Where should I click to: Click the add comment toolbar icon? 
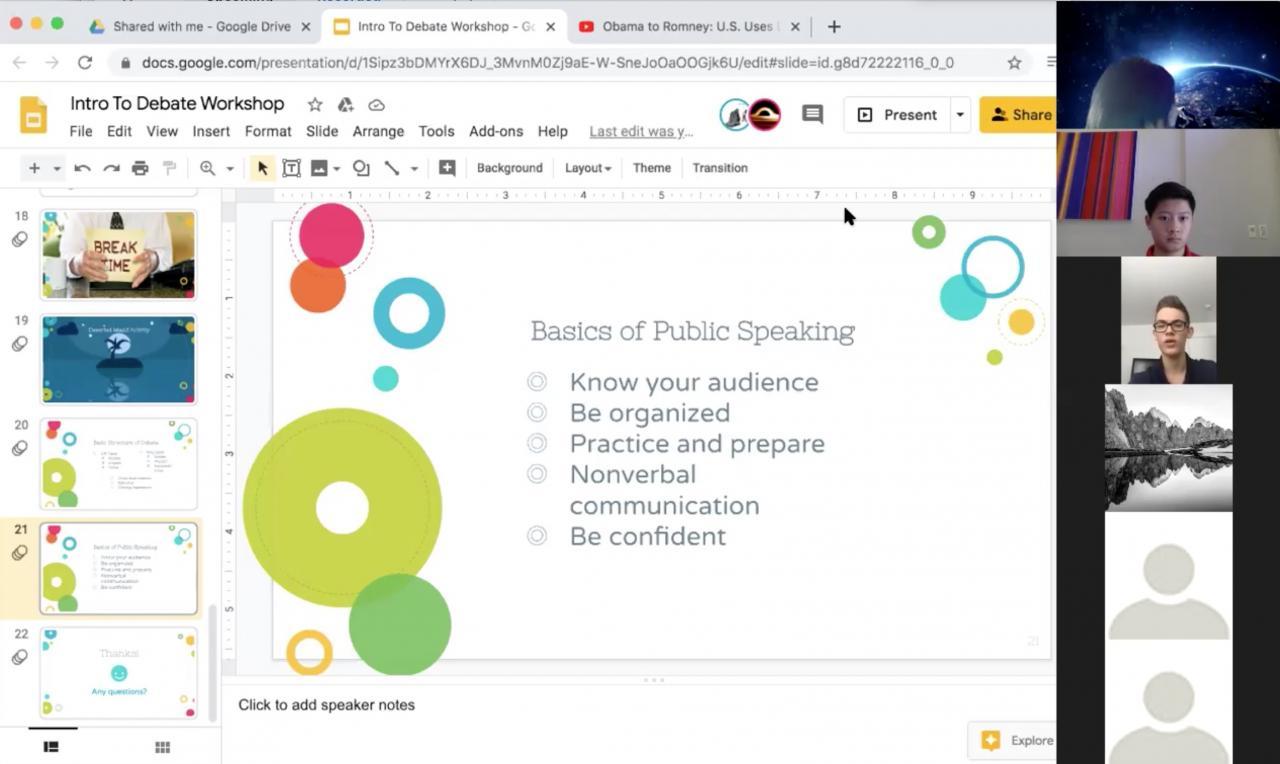tap(447, 168)
